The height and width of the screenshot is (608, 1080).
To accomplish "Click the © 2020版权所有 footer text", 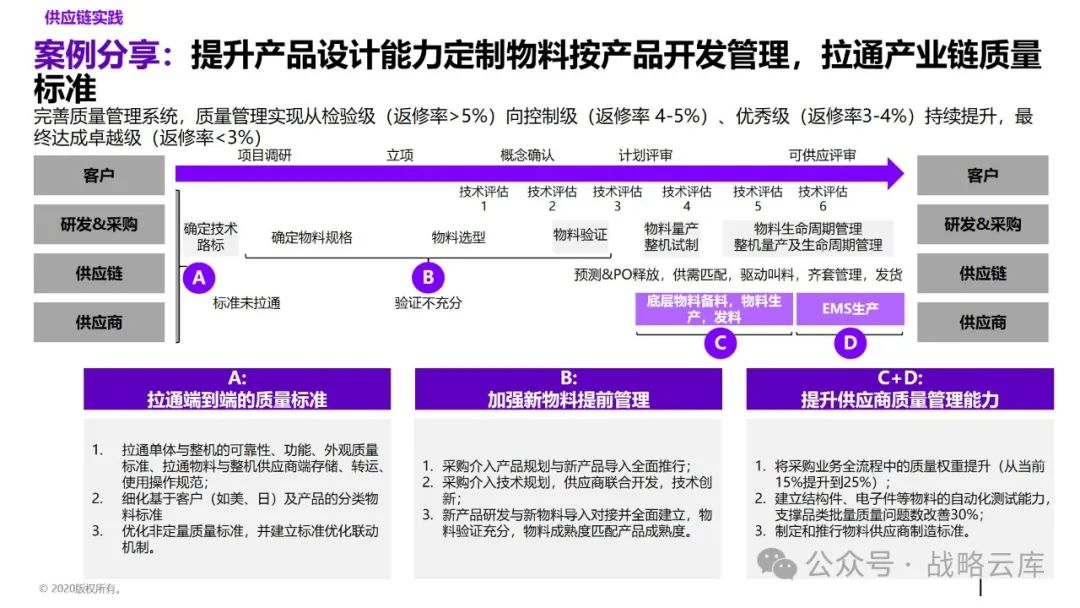I will coord(81,589).
